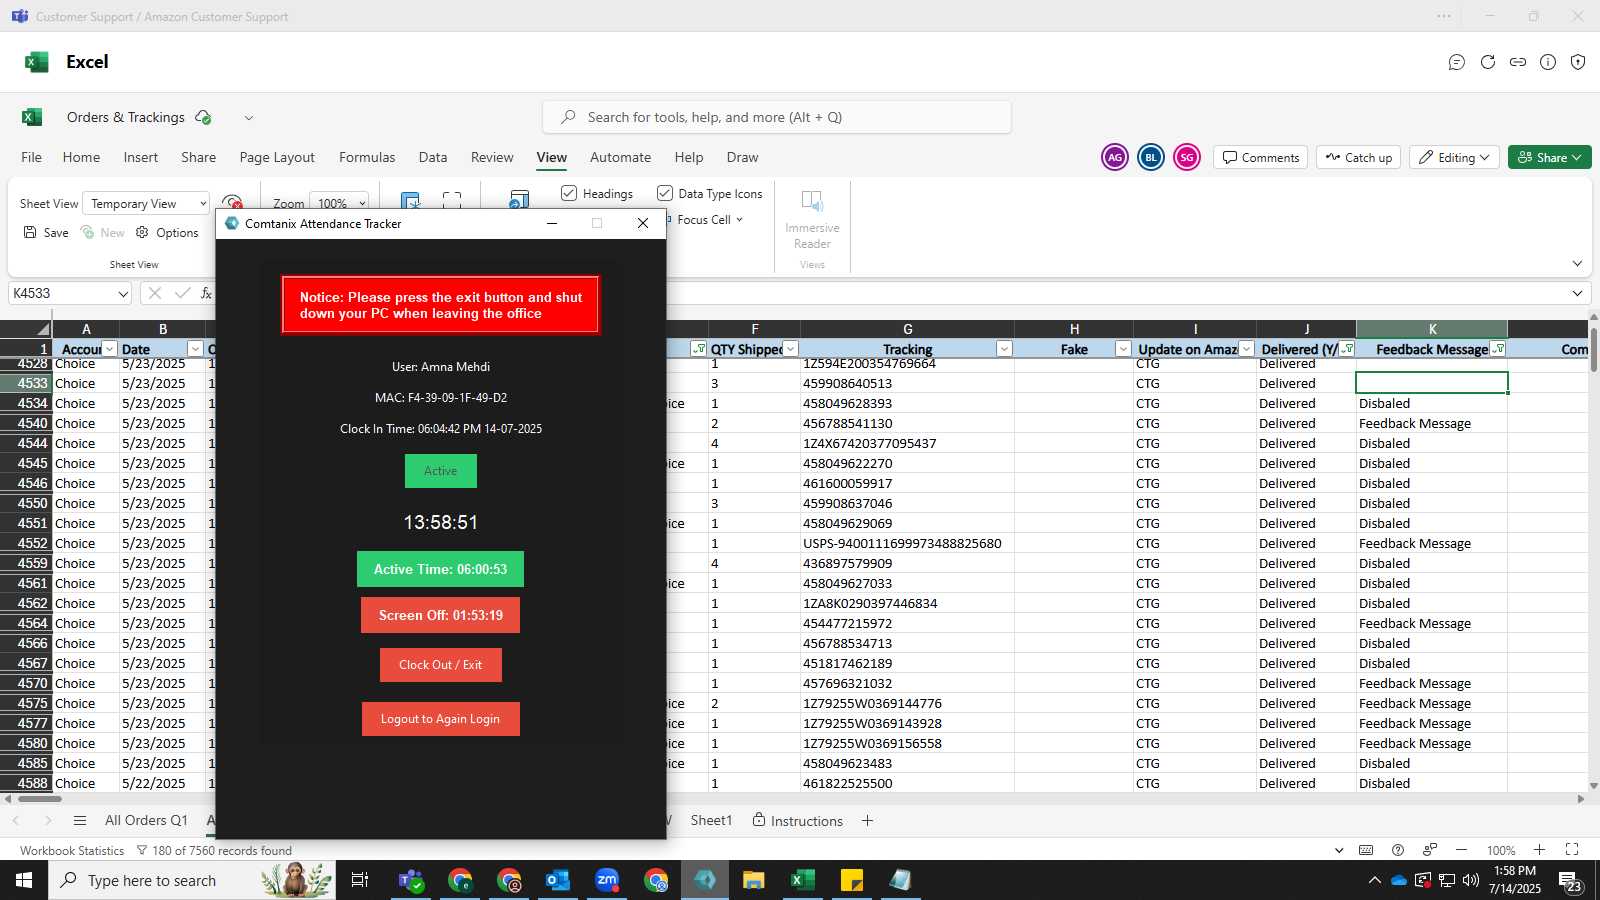This screenshot has height=900, width=1600.
Task: Toggle the Data Type Icons checkbox
Action: click(664, 193)
